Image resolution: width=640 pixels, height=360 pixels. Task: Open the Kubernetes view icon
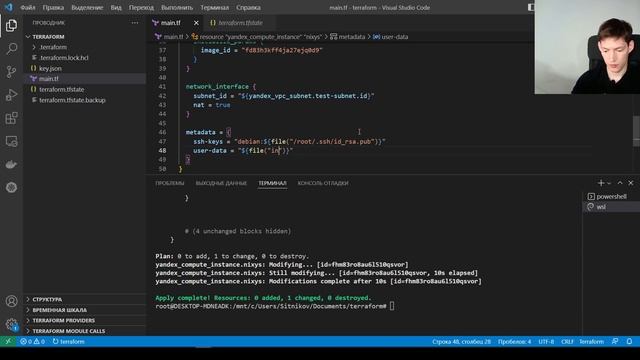click(x=11, y=187)
